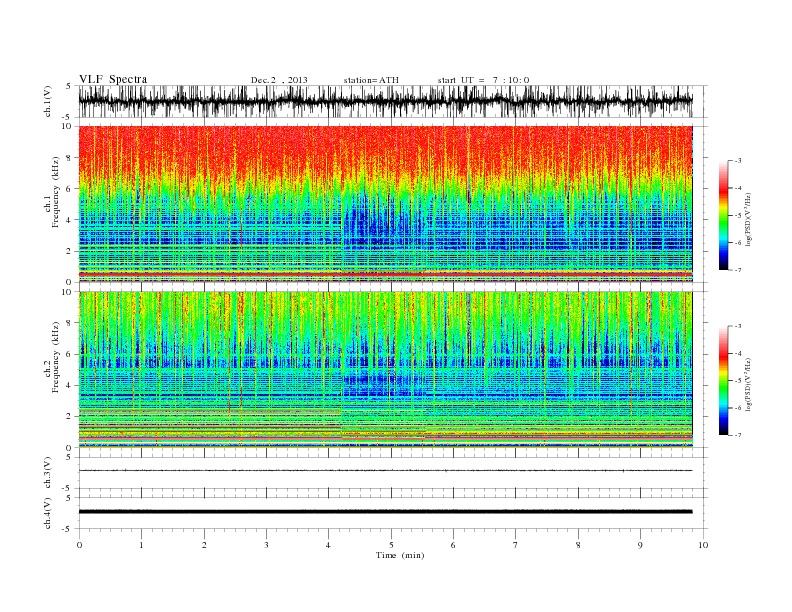The image size is (792, 612).
Task: Click the log(PSD) label beside ch.2 colorbar
Action: pyautogui.click(x=749, y=384)
